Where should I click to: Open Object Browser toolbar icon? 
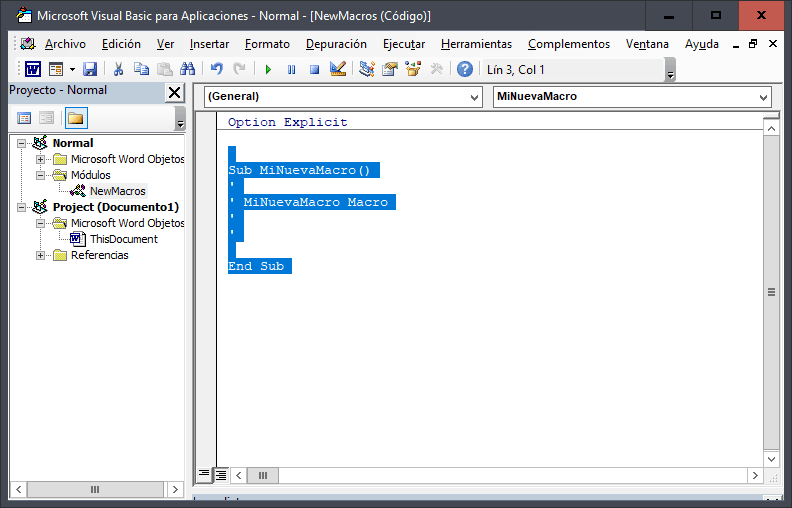[x=413, y=69]
